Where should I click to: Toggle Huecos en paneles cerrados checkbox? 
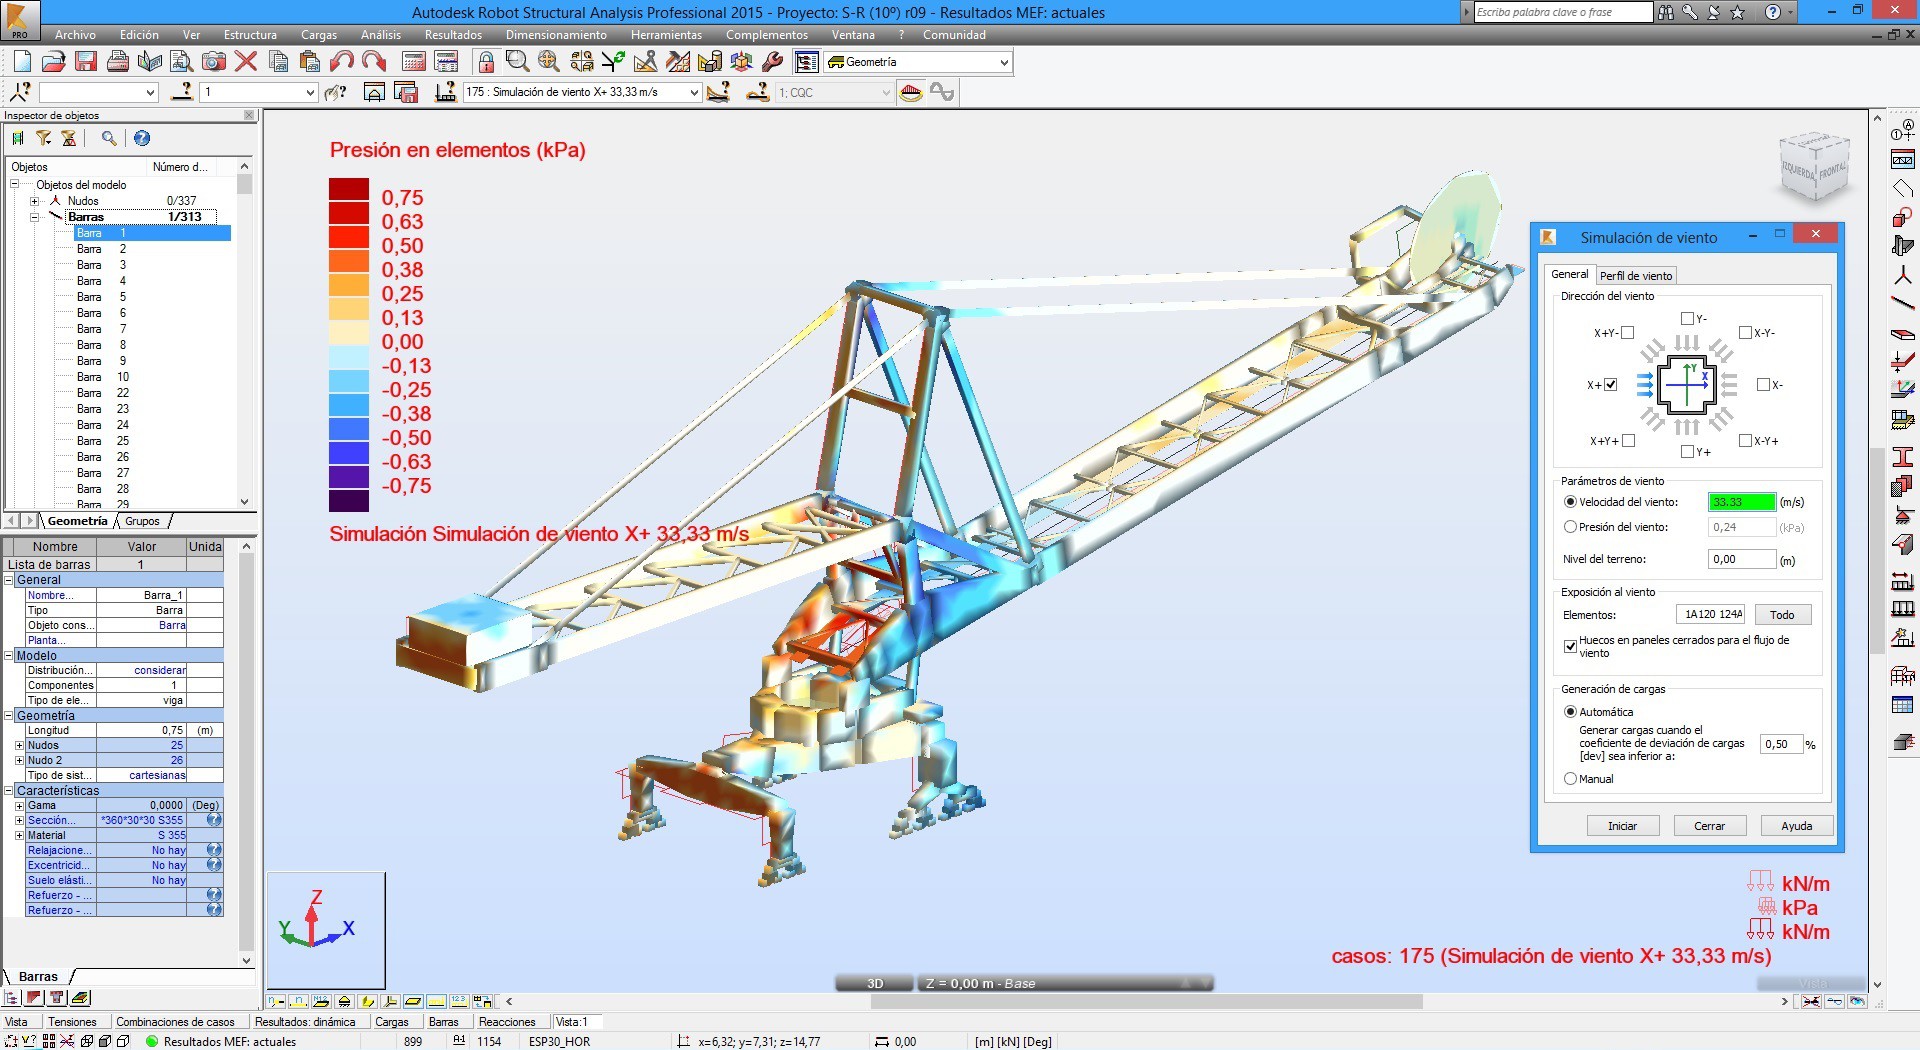[x=1570, y=646]
